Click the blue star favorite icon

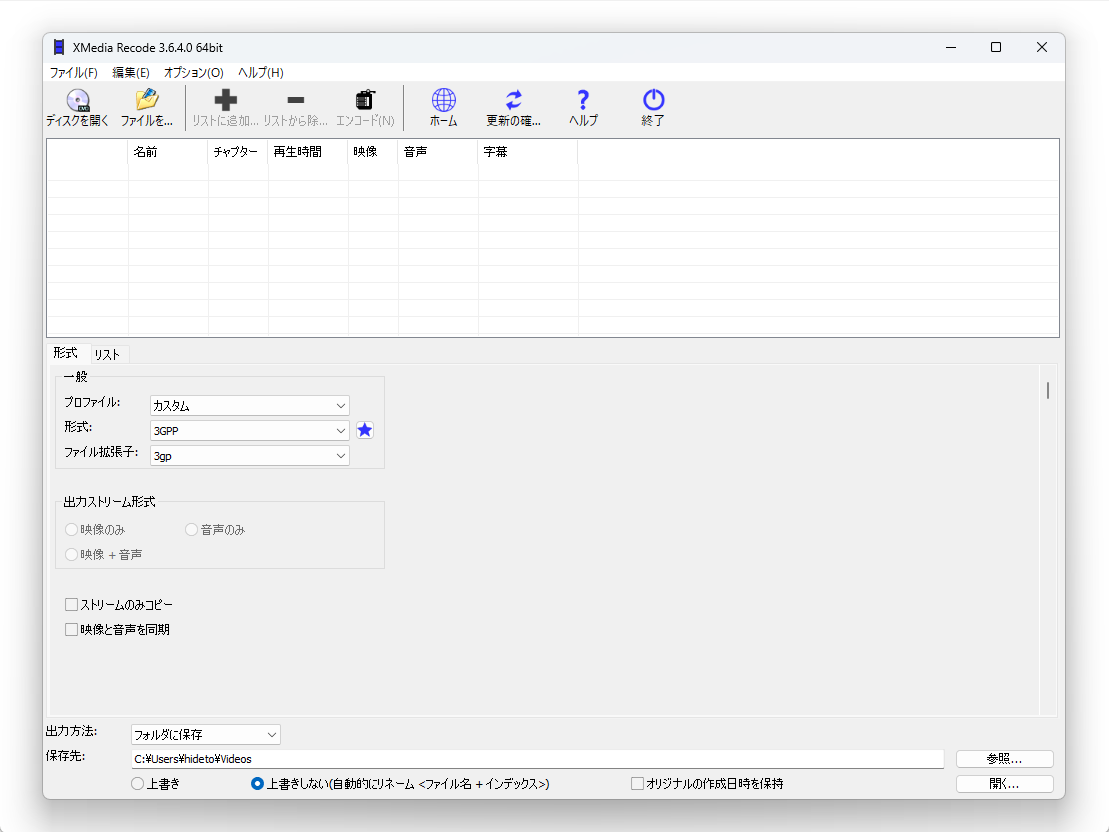pos(365,430)
